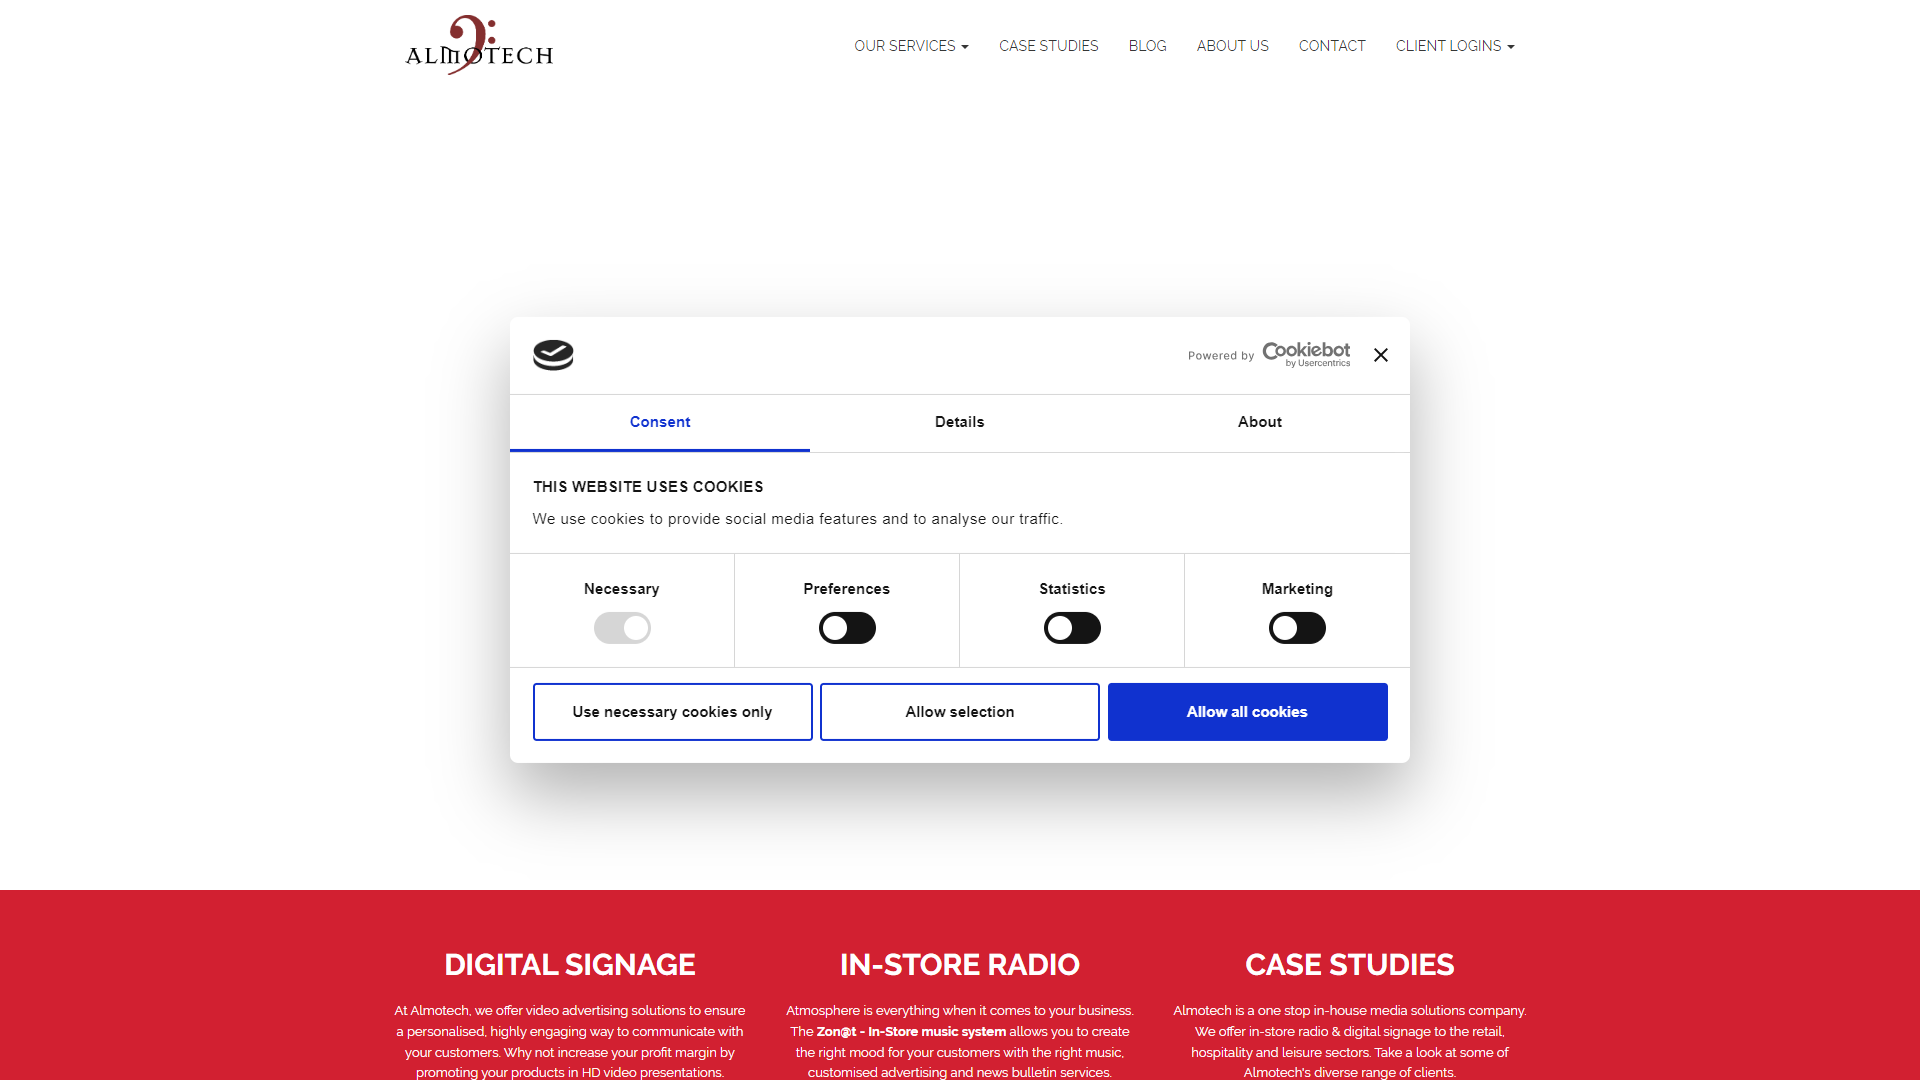The height and width of the screenshot is (1080, 1920).
Task: Toggle the Necessary cookies switch
Action: pyautogui.click(x=622, y=628)
